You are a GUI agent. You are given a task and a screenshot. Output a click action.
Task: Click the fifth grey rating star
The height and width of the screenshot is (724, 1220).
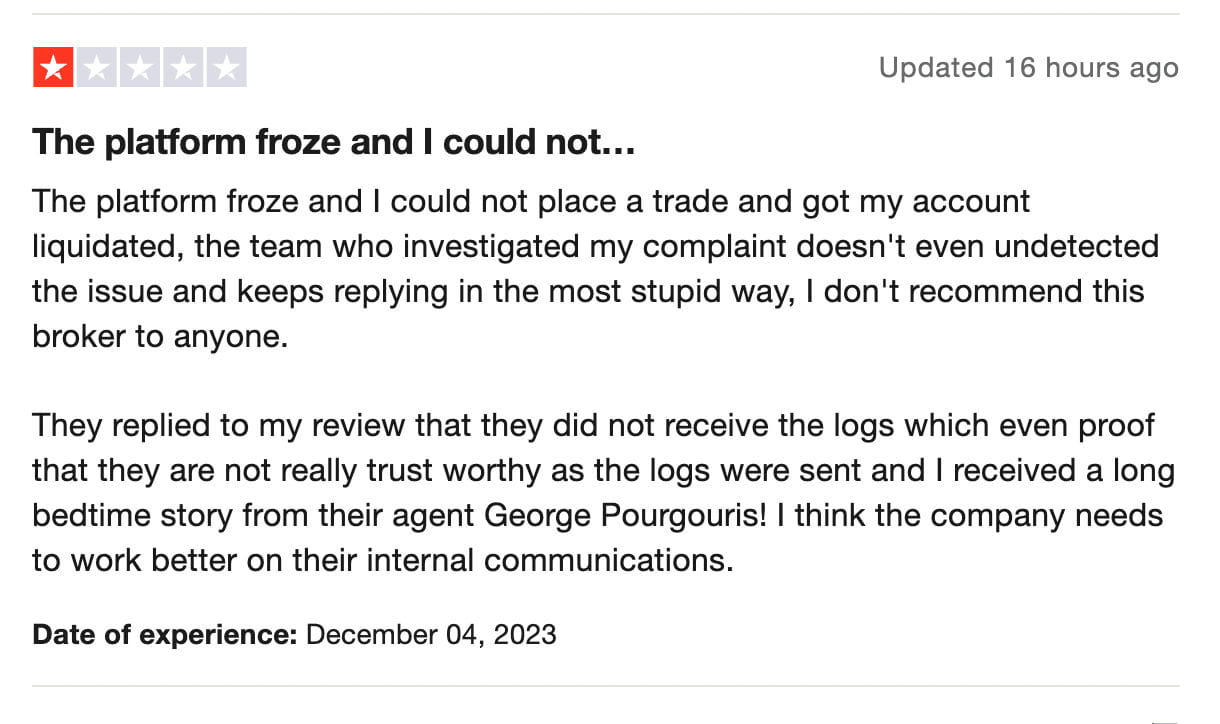point(227,68)
